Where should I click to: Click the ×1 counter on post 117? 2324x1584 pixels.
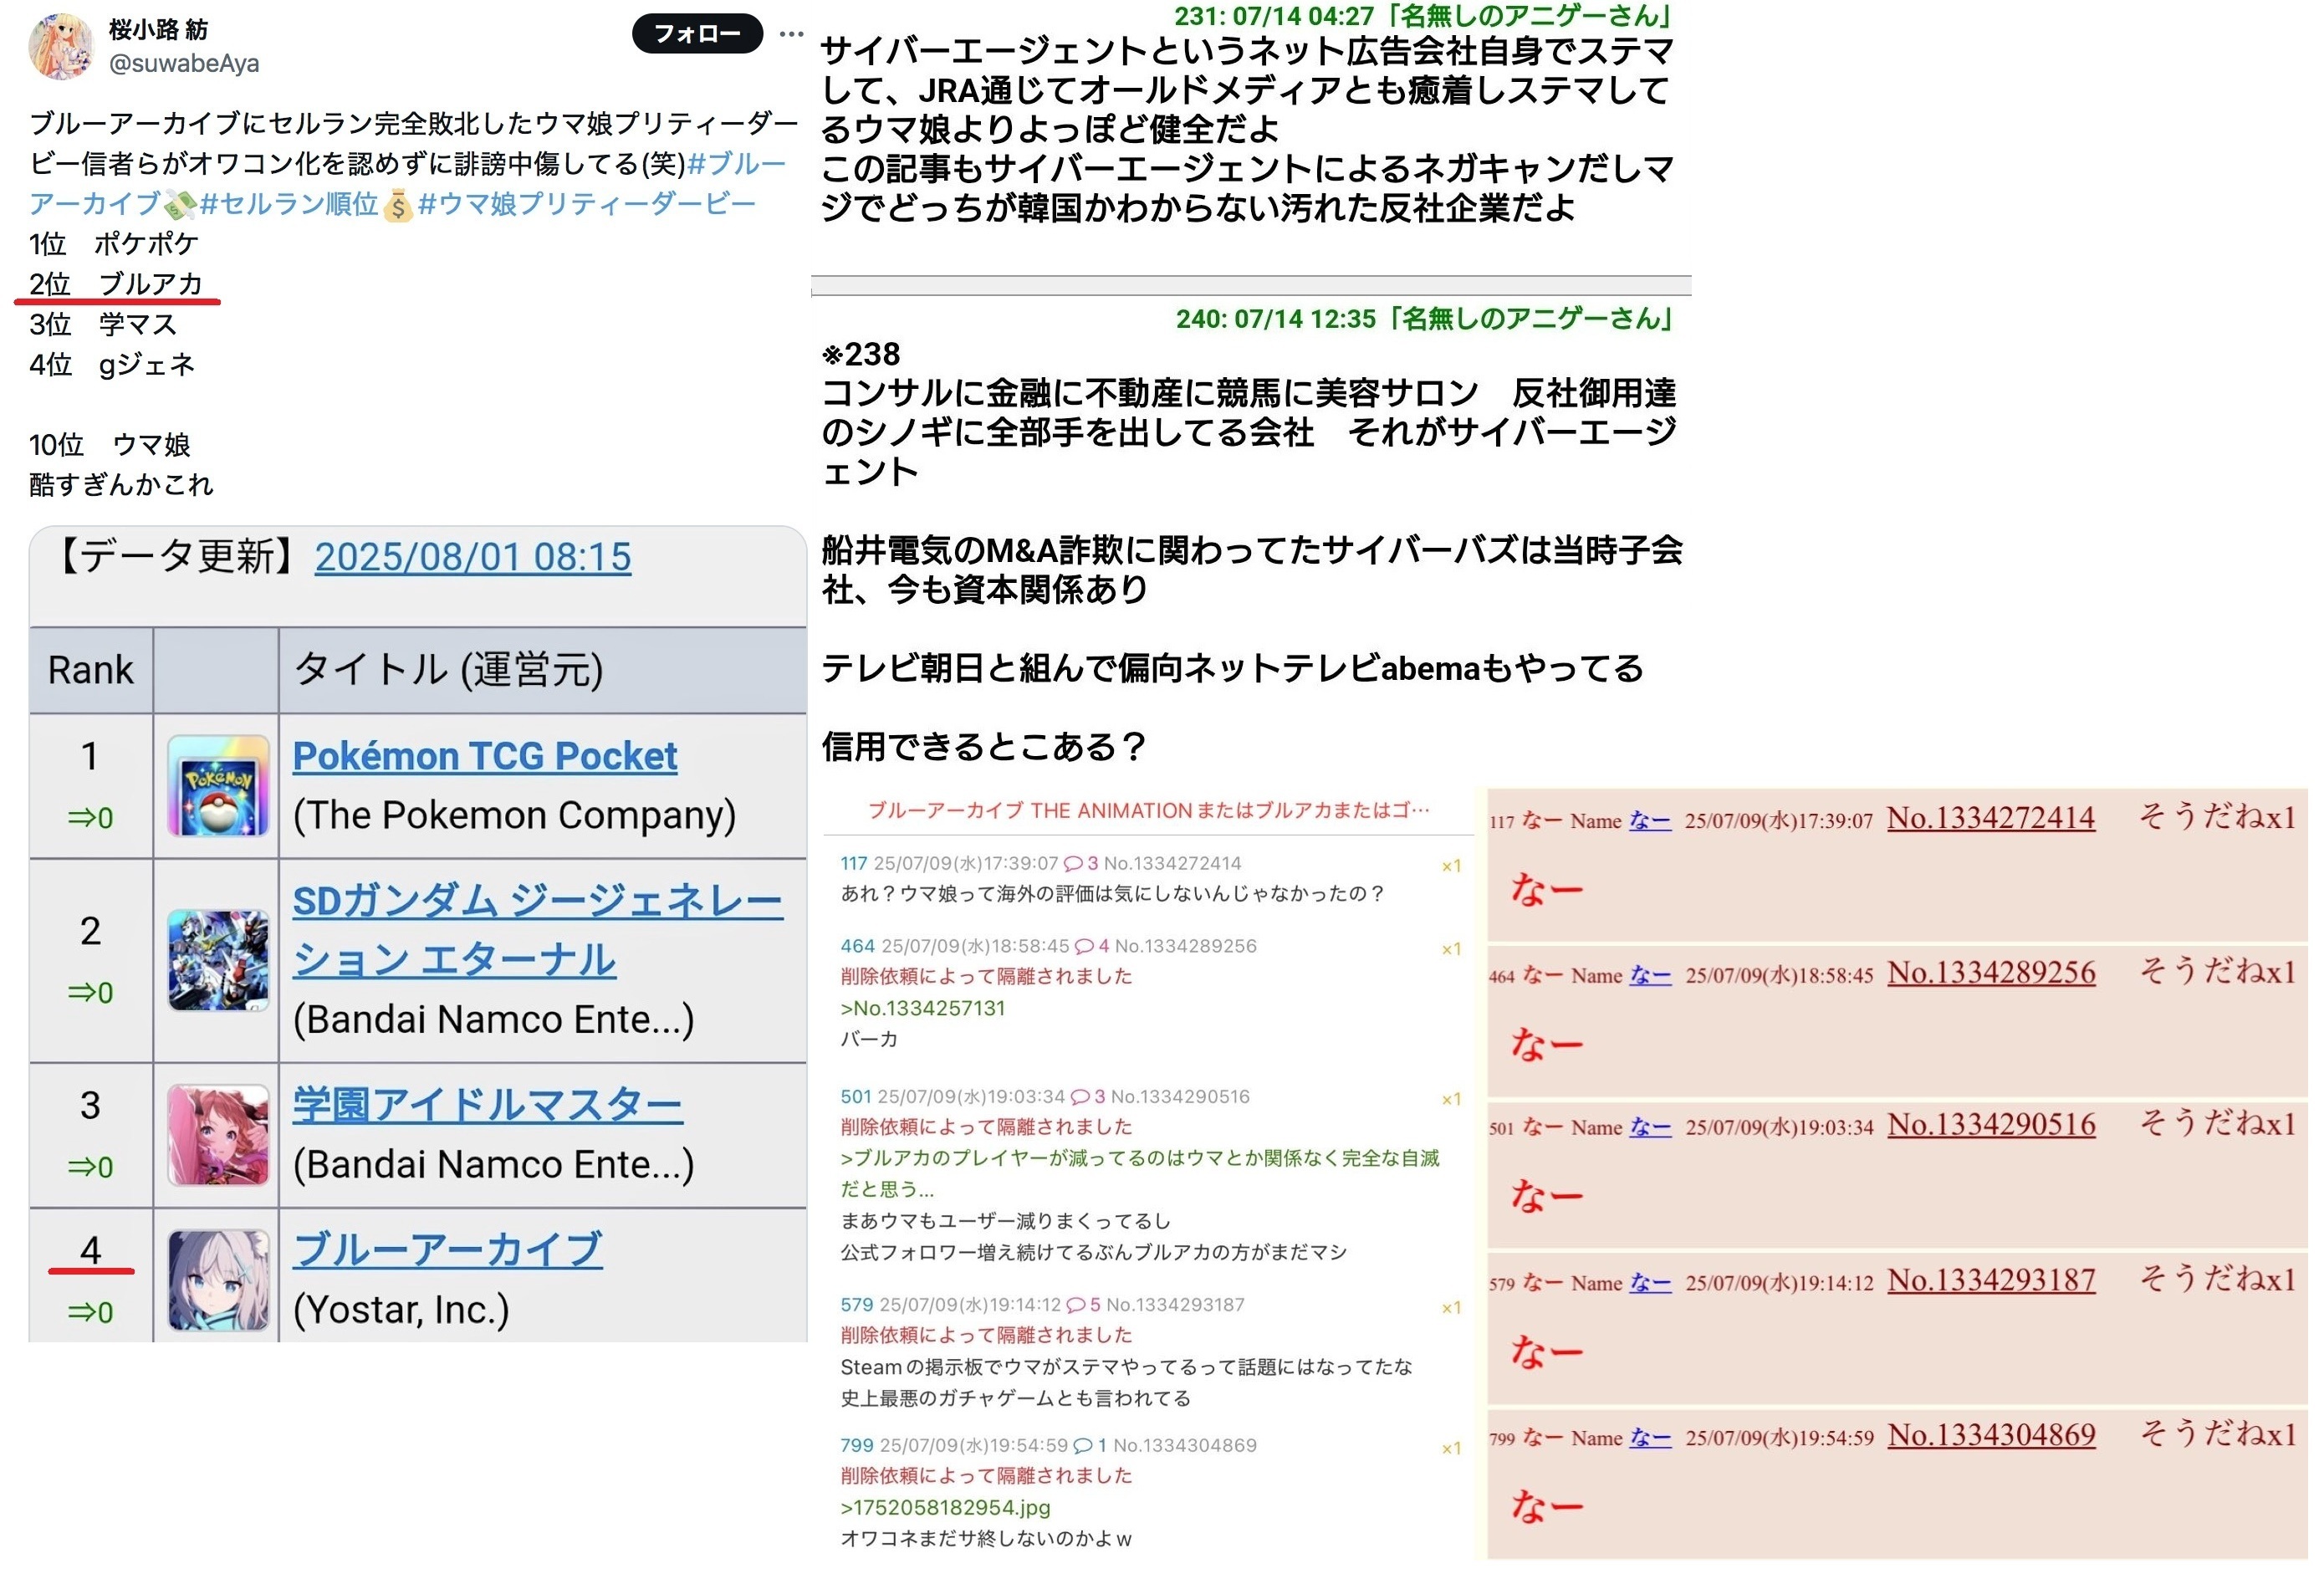click(x=1451, y=866)
